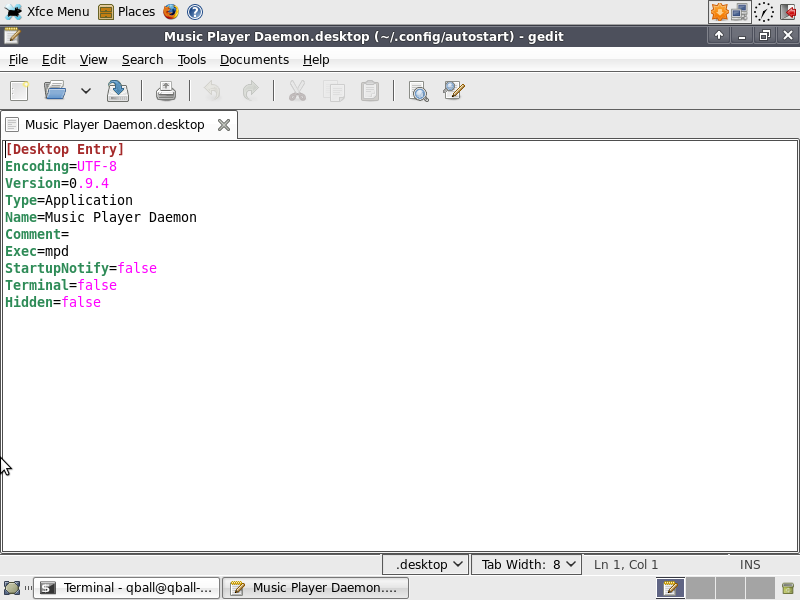Viewport: 800px width, 600px height.
Task: Save the current file icon
Action: click(118, 91)
